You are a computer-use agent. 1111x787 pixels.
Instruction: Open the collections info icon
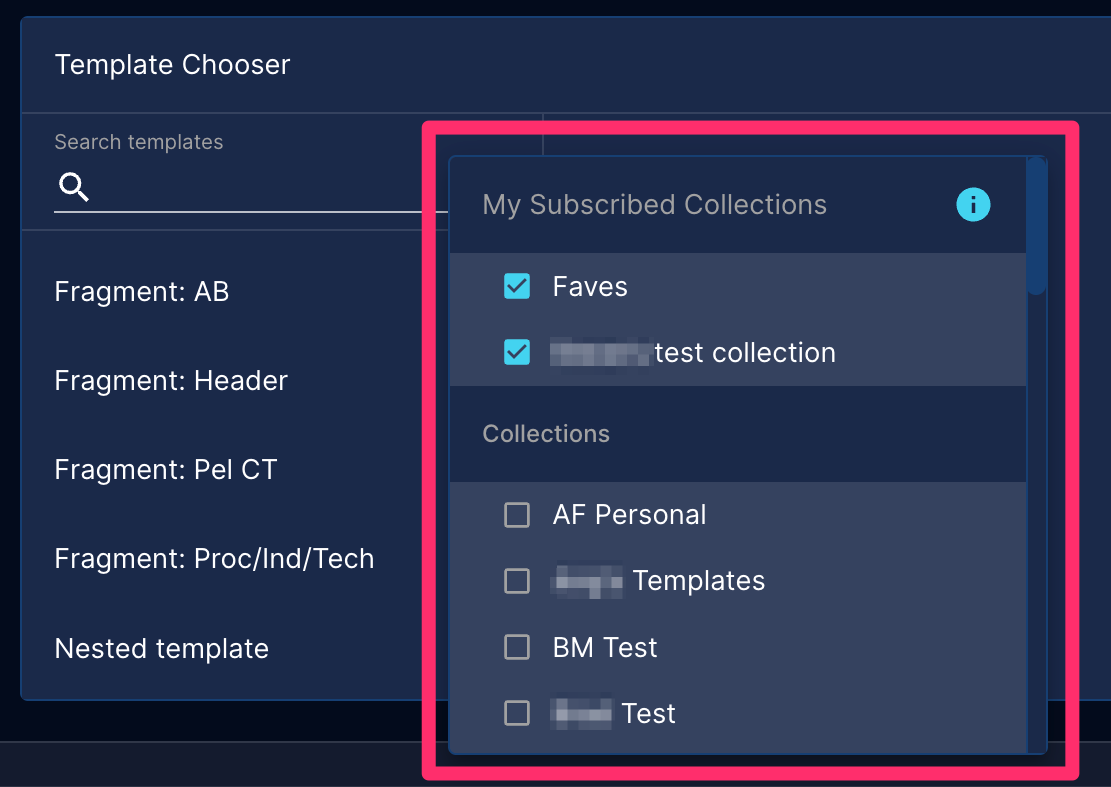point(973,205)
